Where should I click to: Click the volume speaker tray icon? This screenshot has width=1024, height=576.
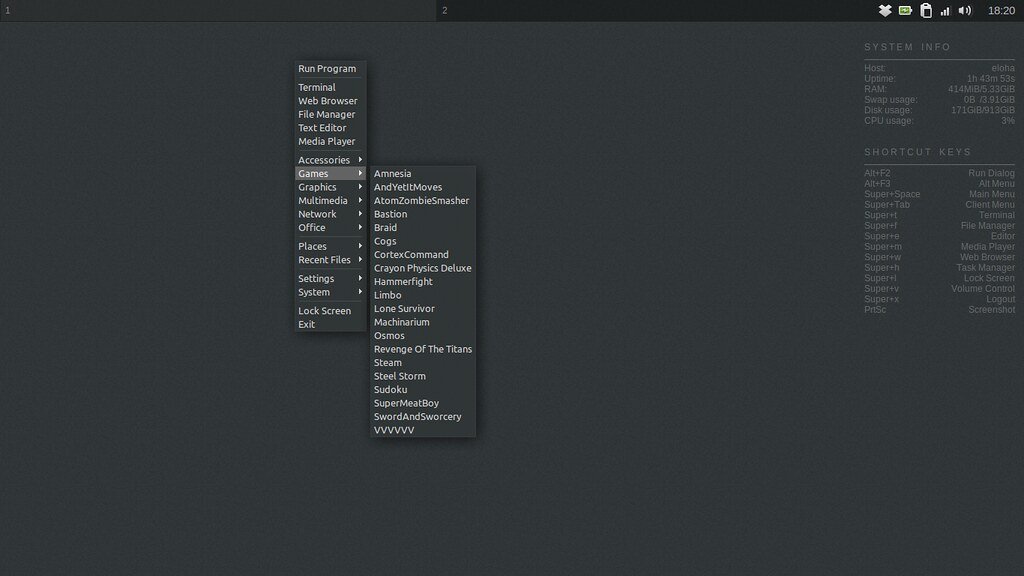965,10
